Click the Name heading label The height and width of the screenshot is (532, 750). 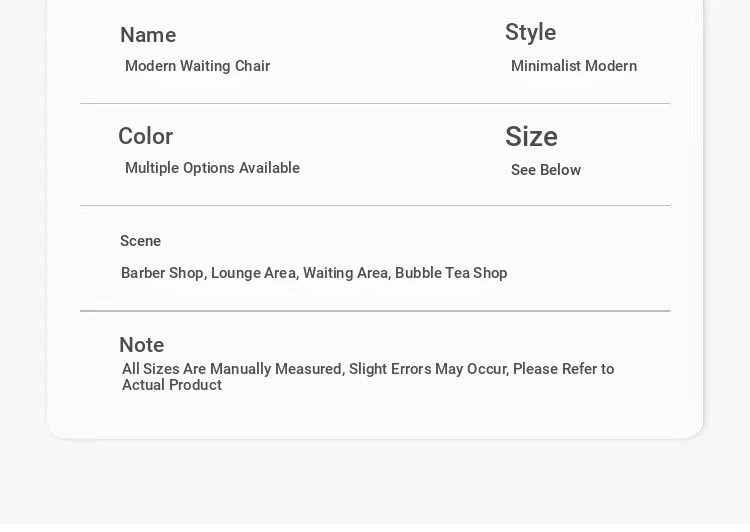148,36
